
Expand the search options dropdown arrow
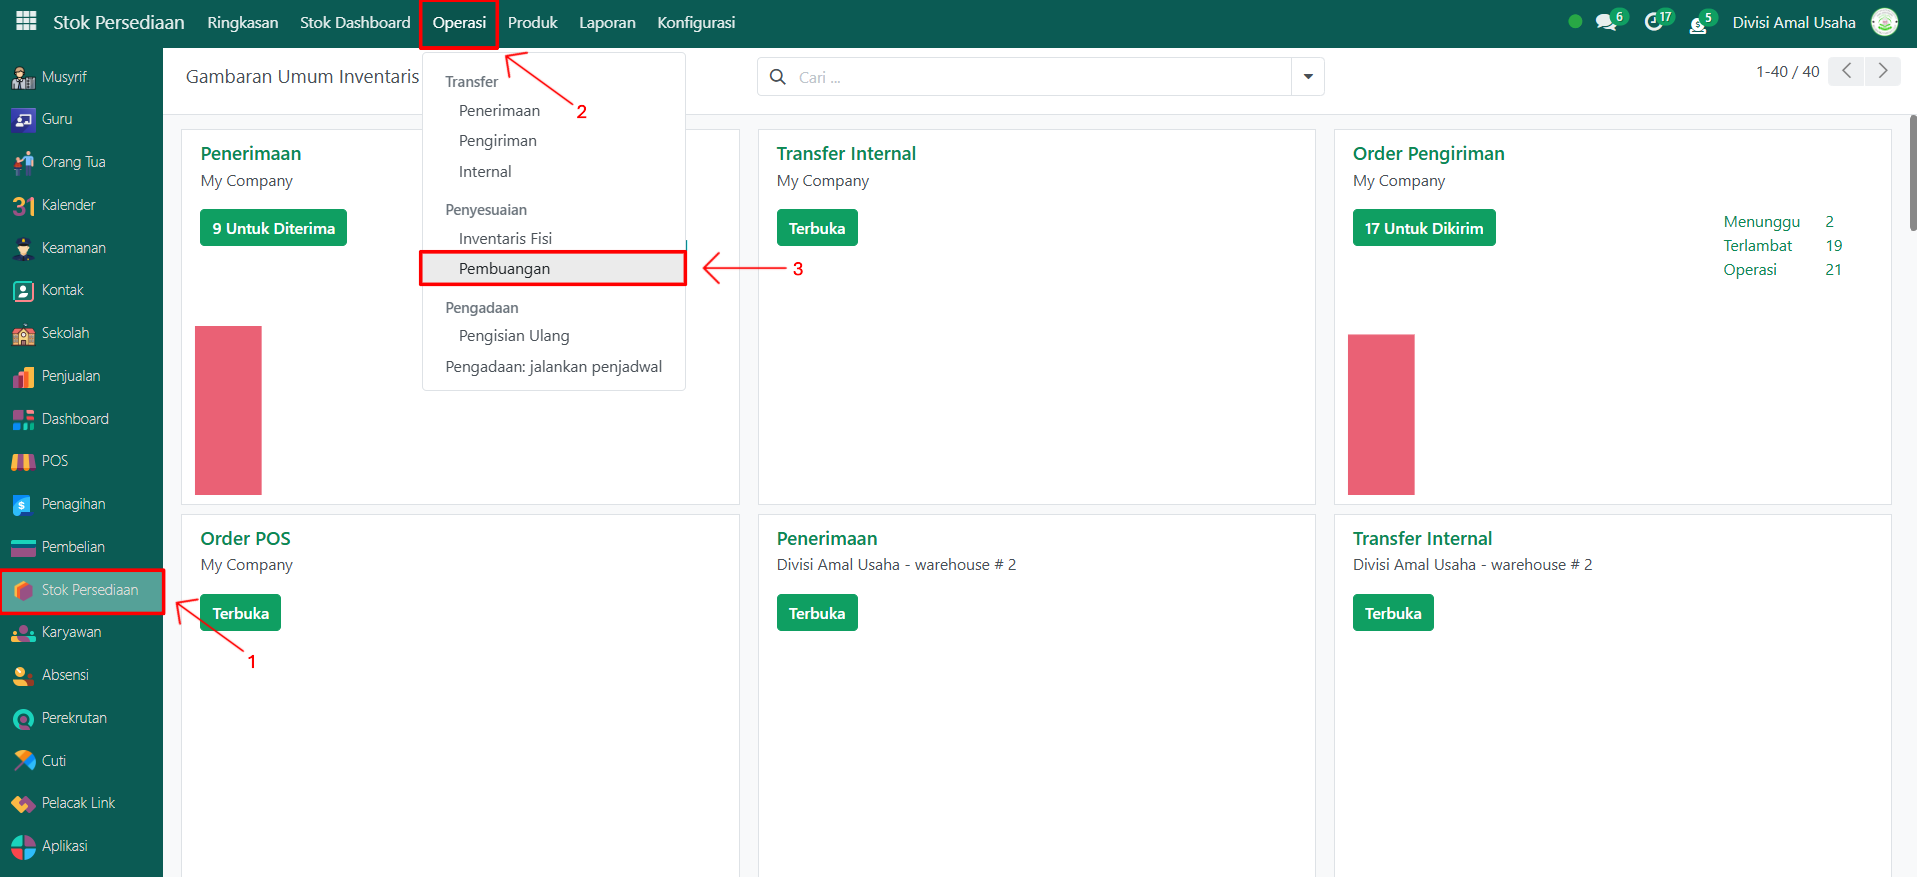[1308, 77]
